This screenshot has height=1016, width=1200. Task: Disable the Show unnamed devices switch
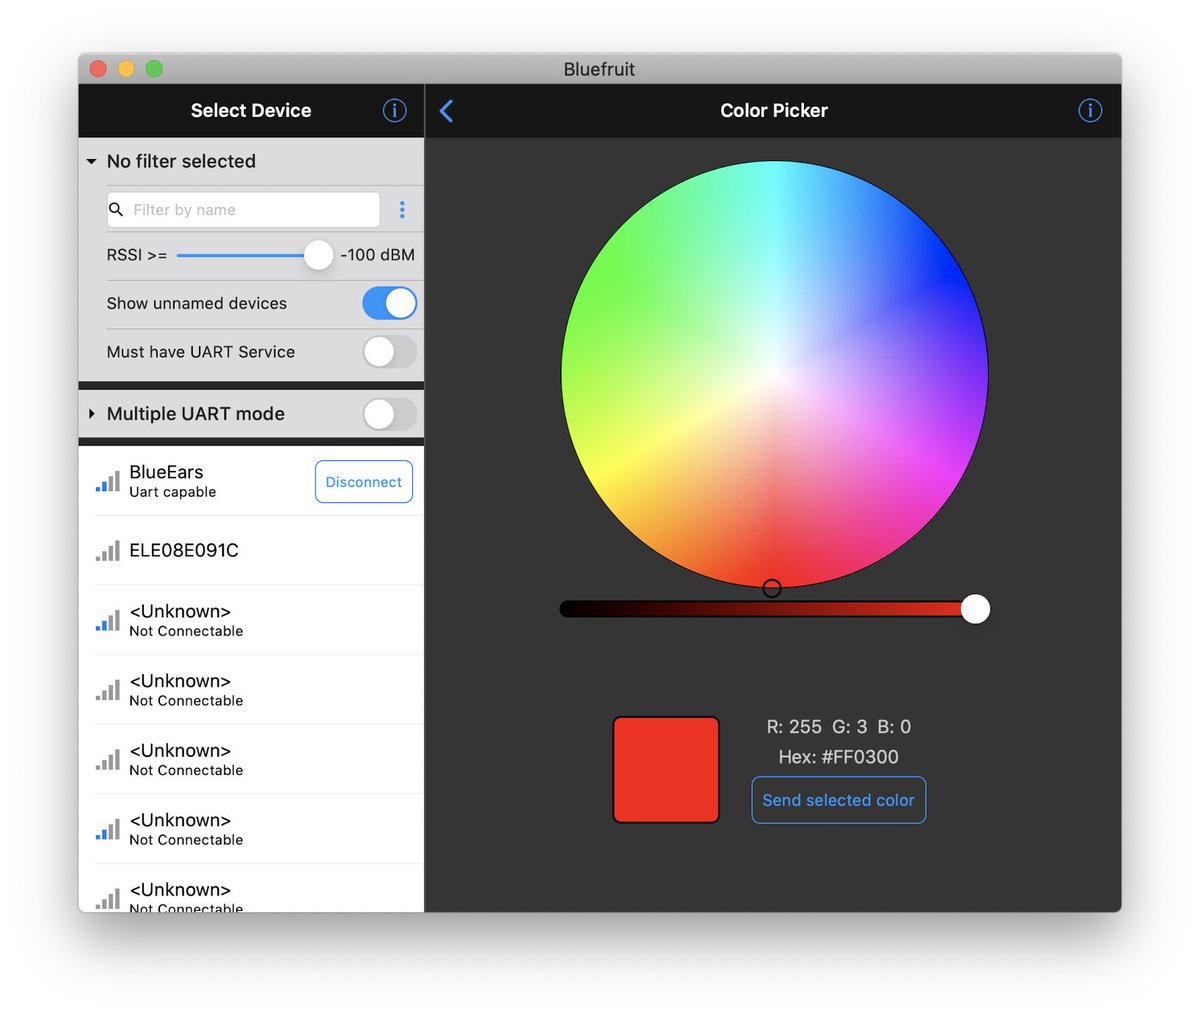click(x=389, y=303)
